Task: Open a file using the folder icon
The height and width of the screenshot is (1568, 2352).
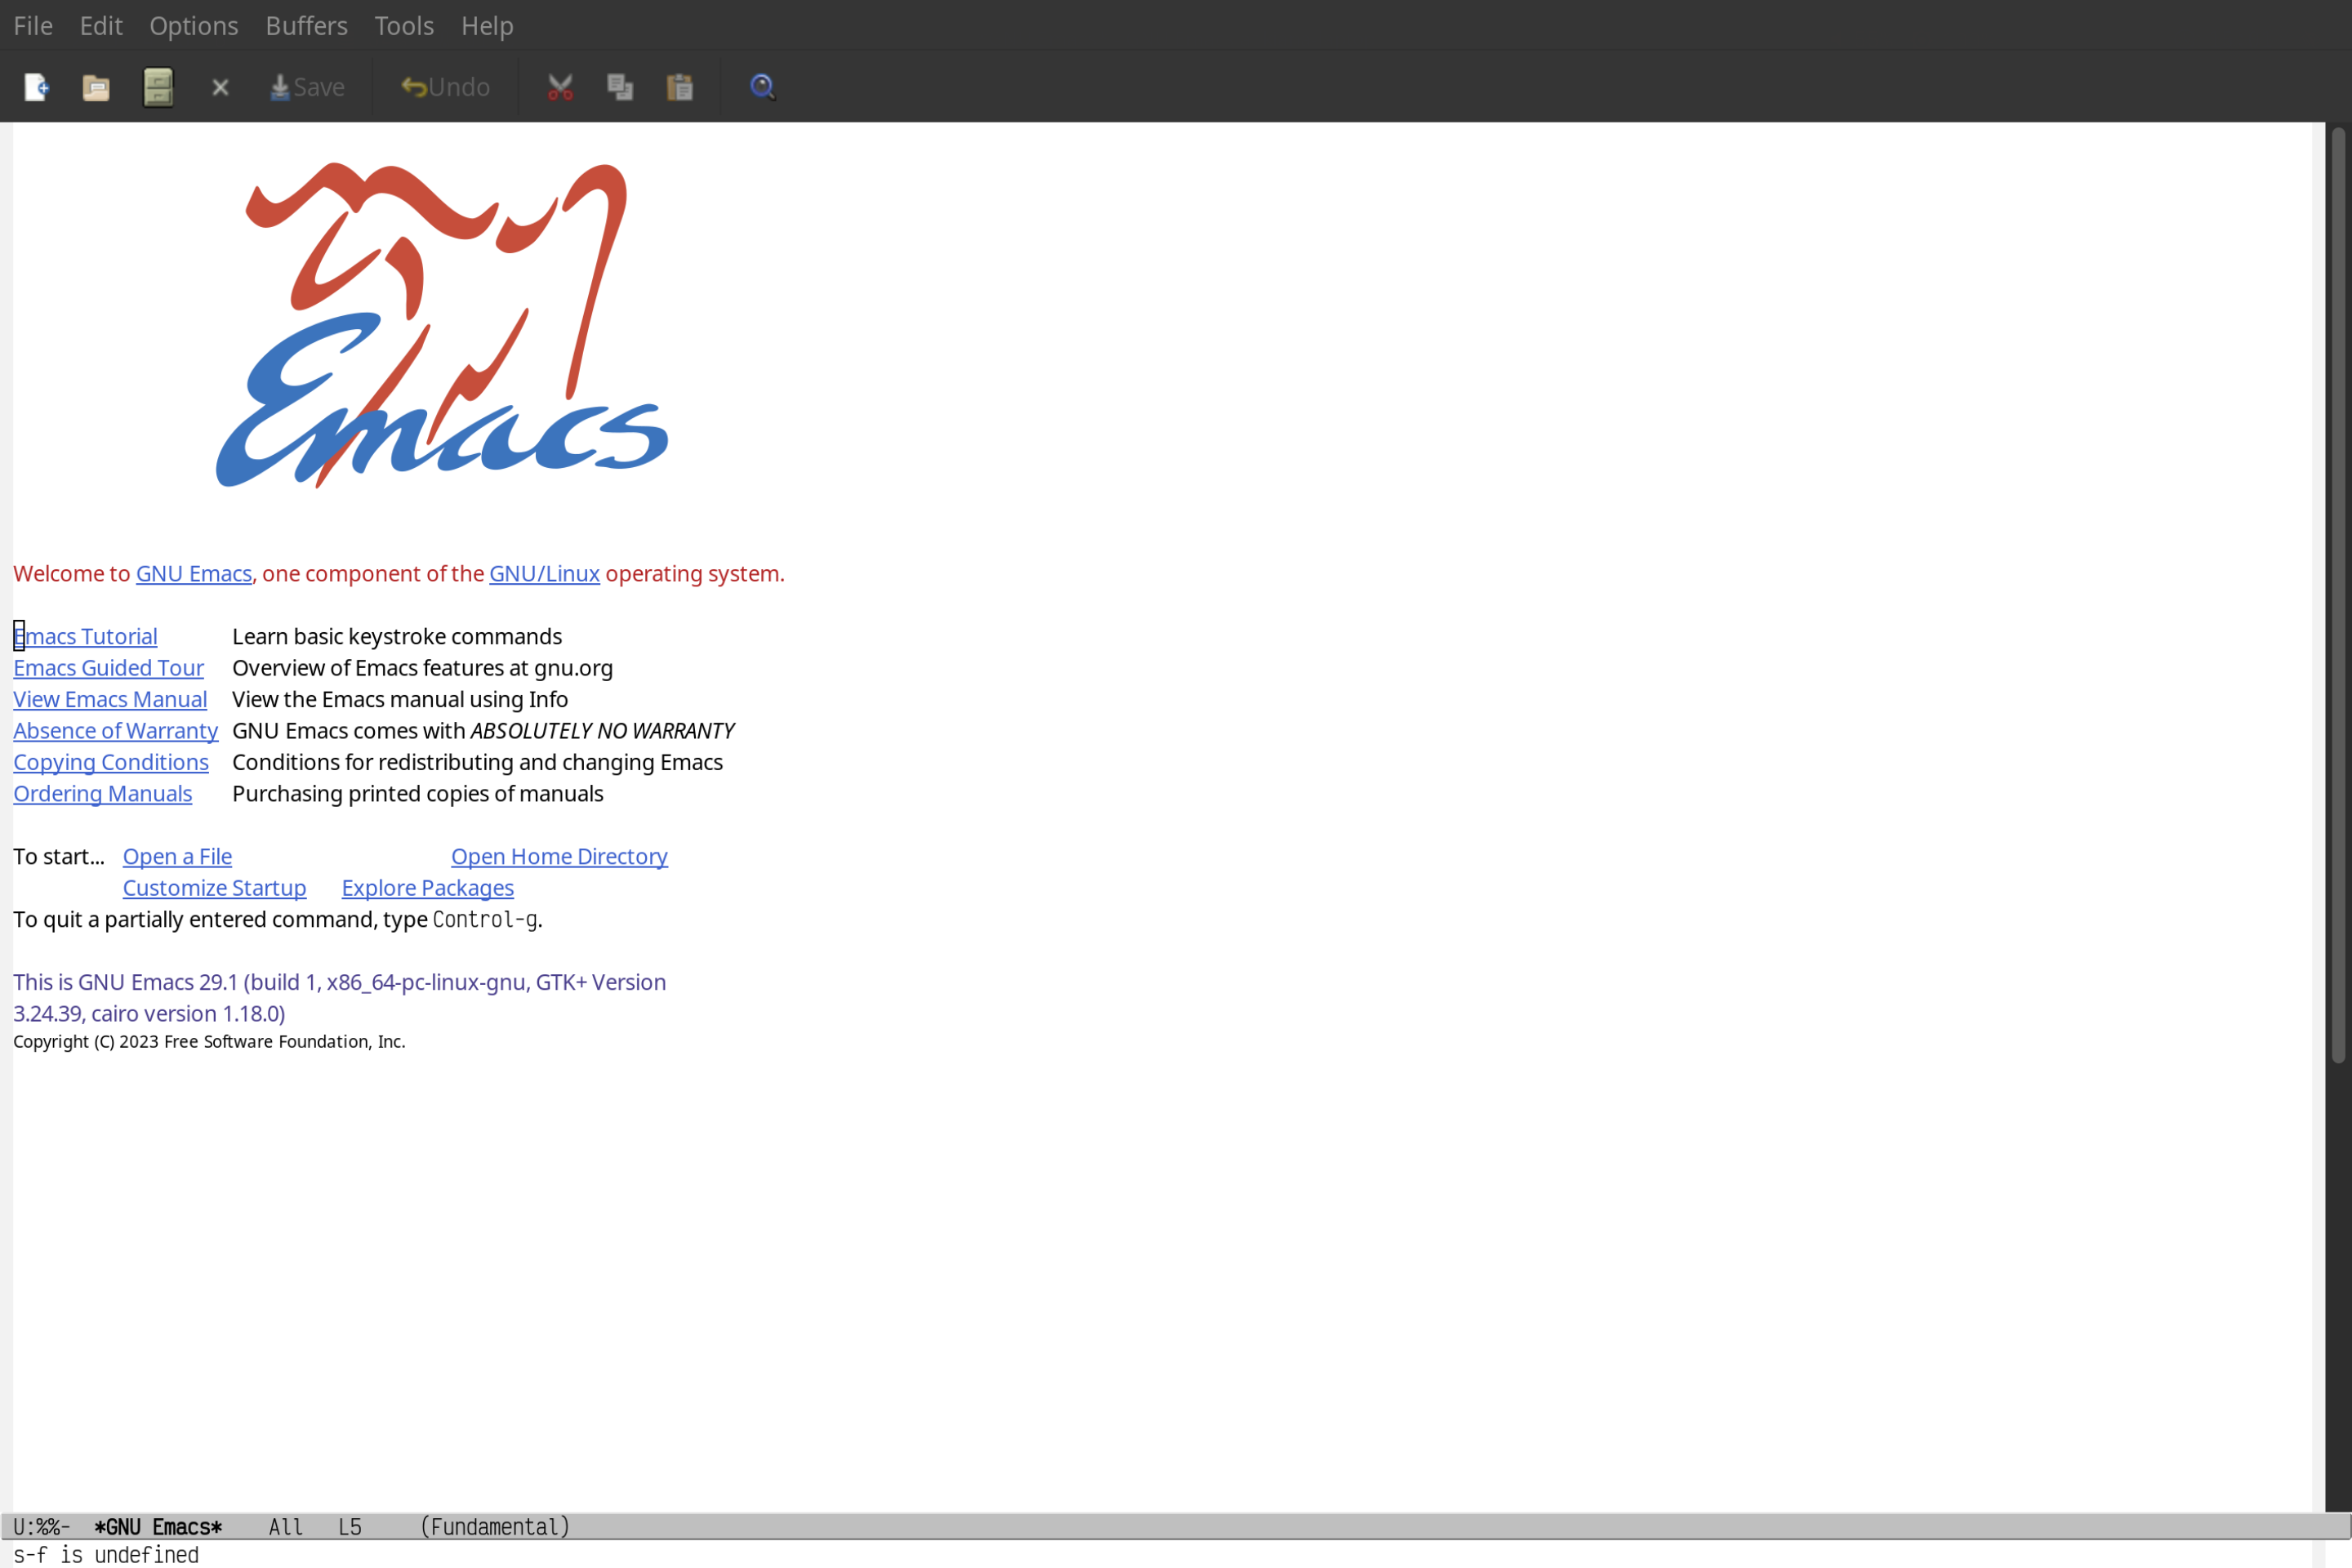Action: click(x=96, y=86)
